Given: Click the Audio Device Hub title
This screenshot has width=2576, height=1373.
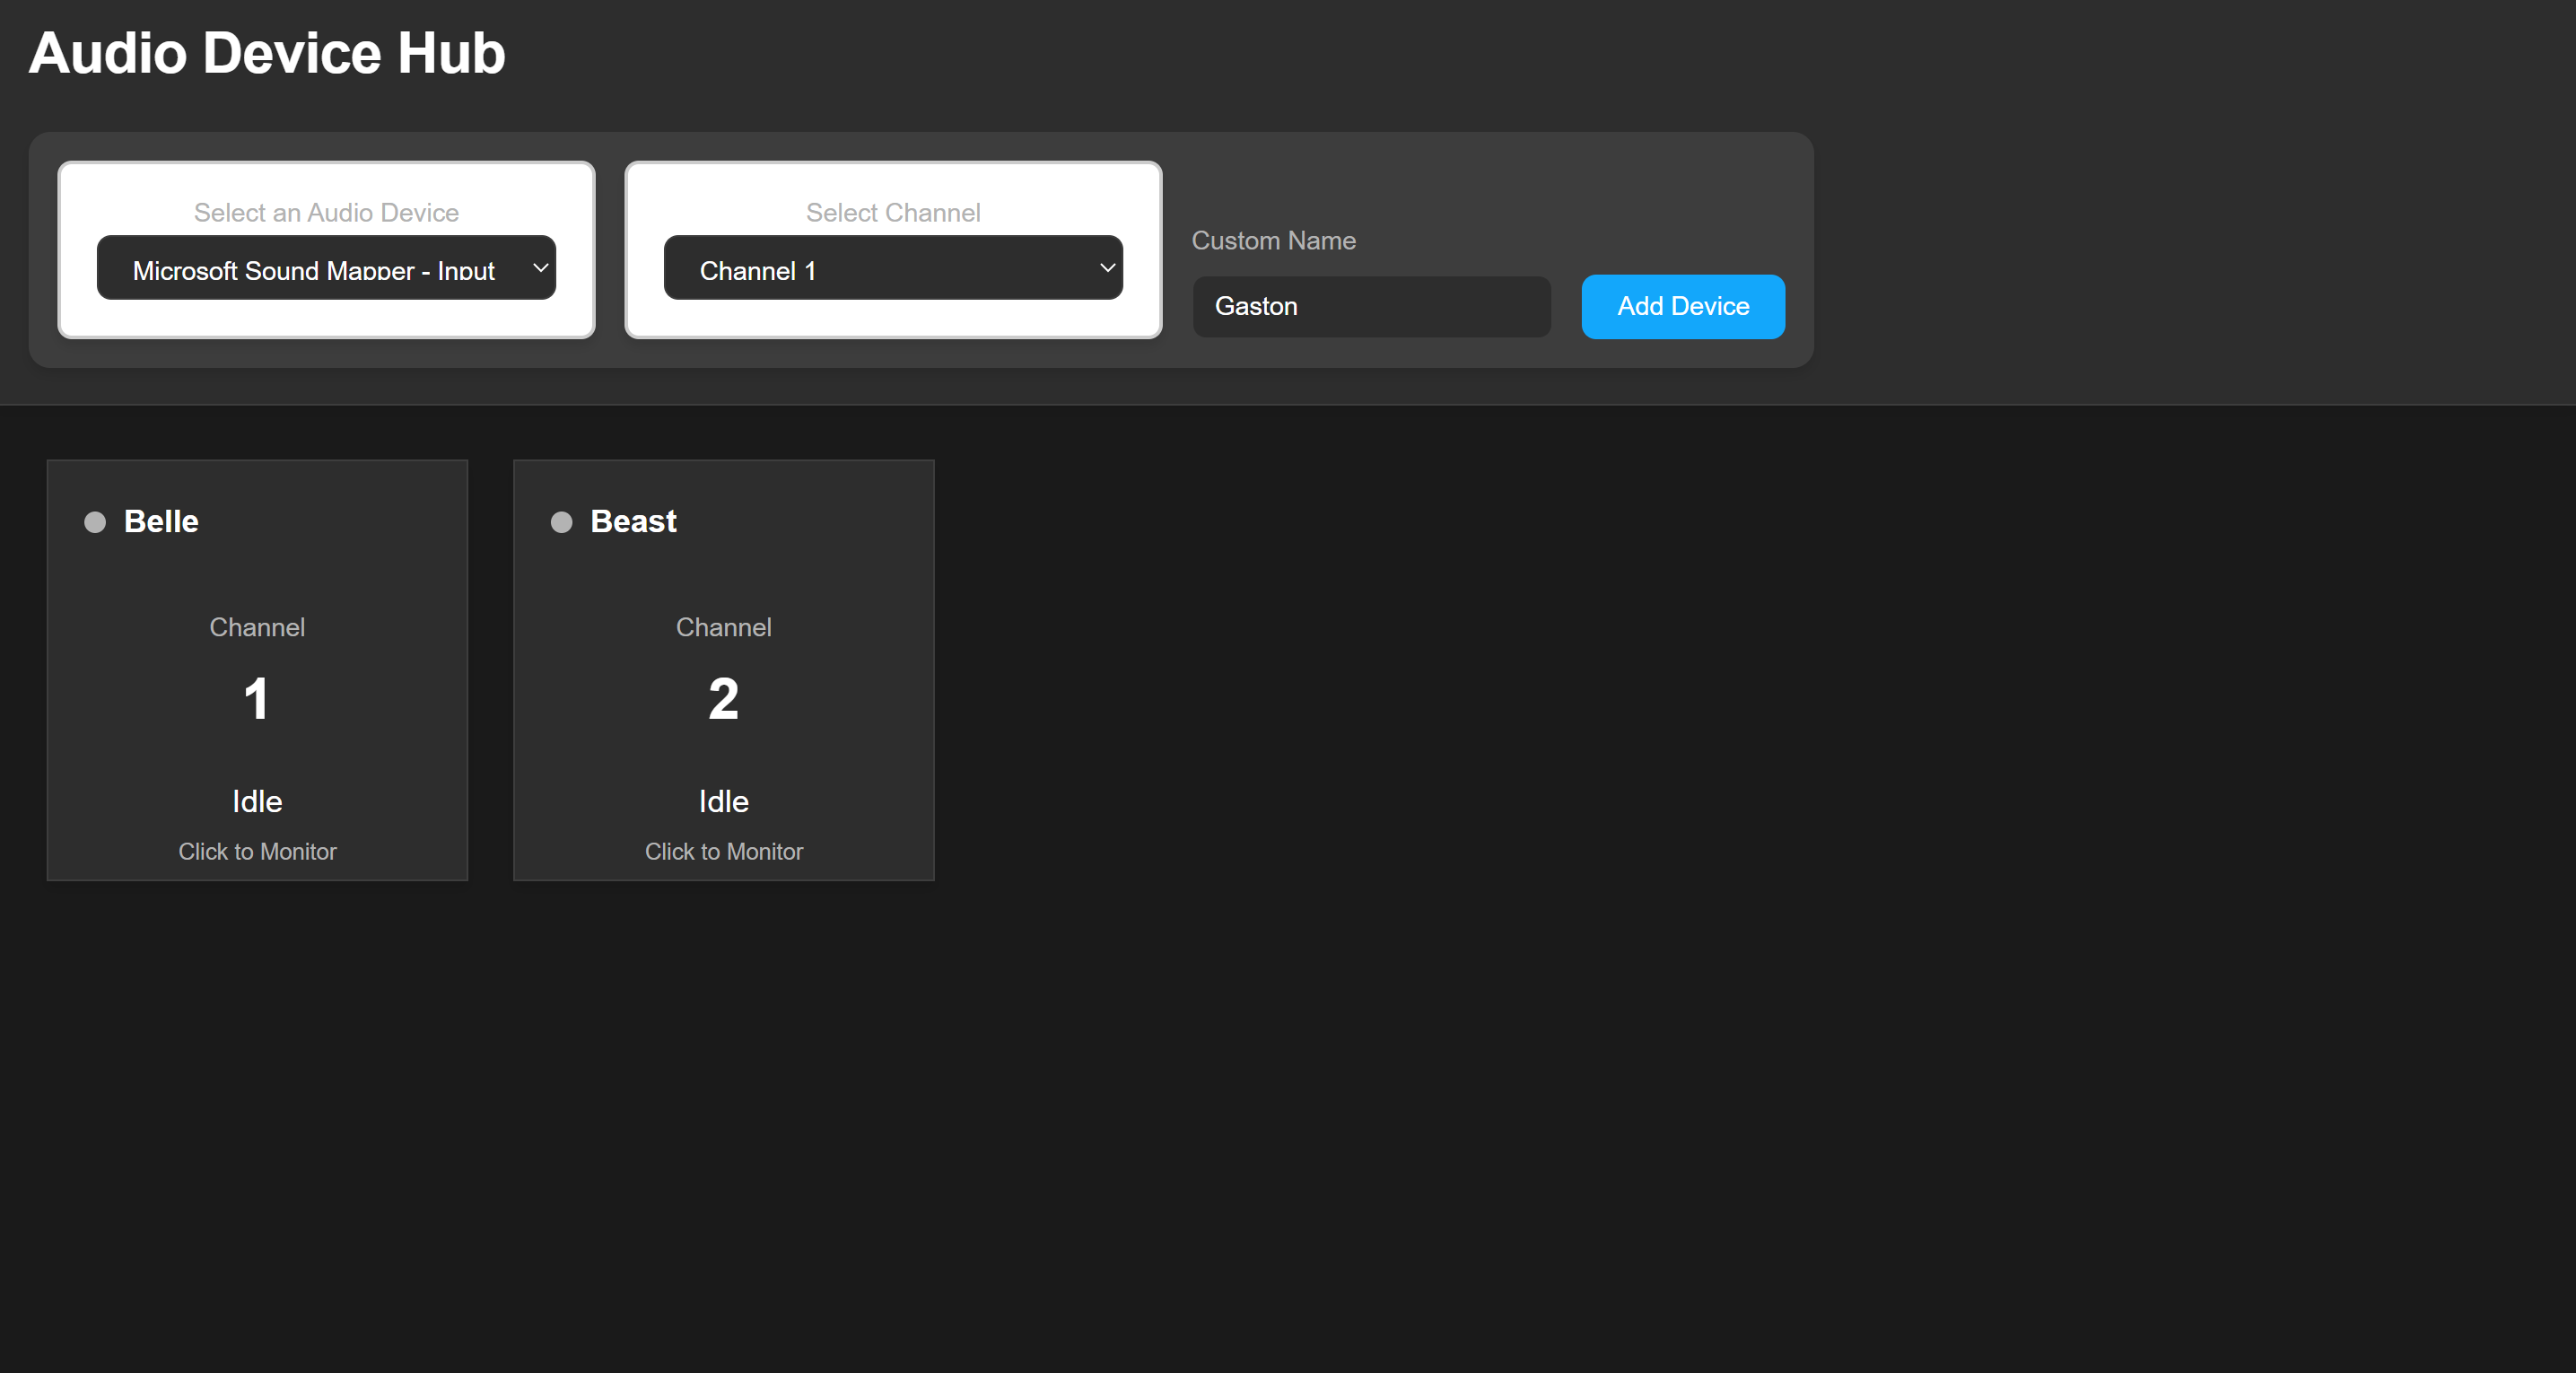Looking at the screenshot, I should pos(267,53).
